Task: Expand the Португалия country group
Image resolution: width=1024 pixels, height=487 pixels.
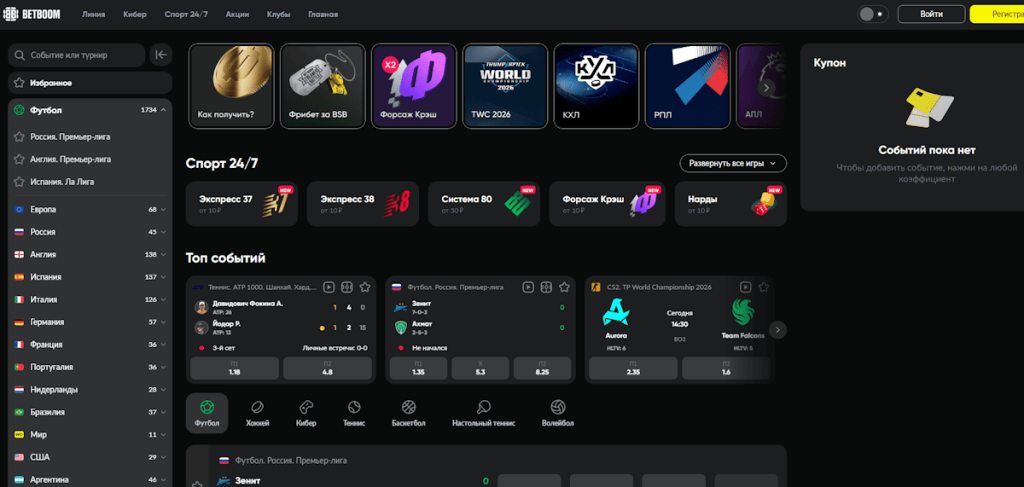Action: tap(163, 367)
